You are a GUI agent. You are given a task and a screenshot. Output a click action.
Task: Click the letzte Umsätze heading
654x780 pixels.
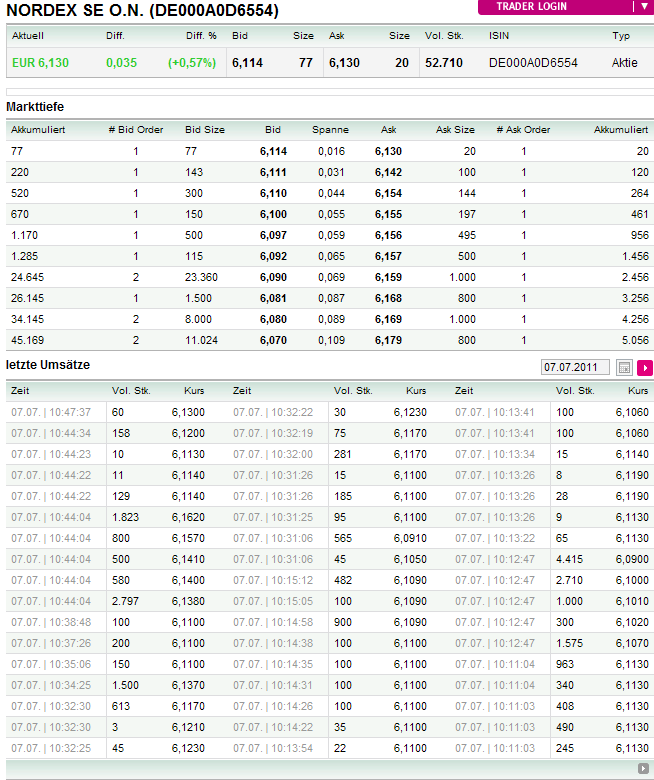click(x=48, y=365)
